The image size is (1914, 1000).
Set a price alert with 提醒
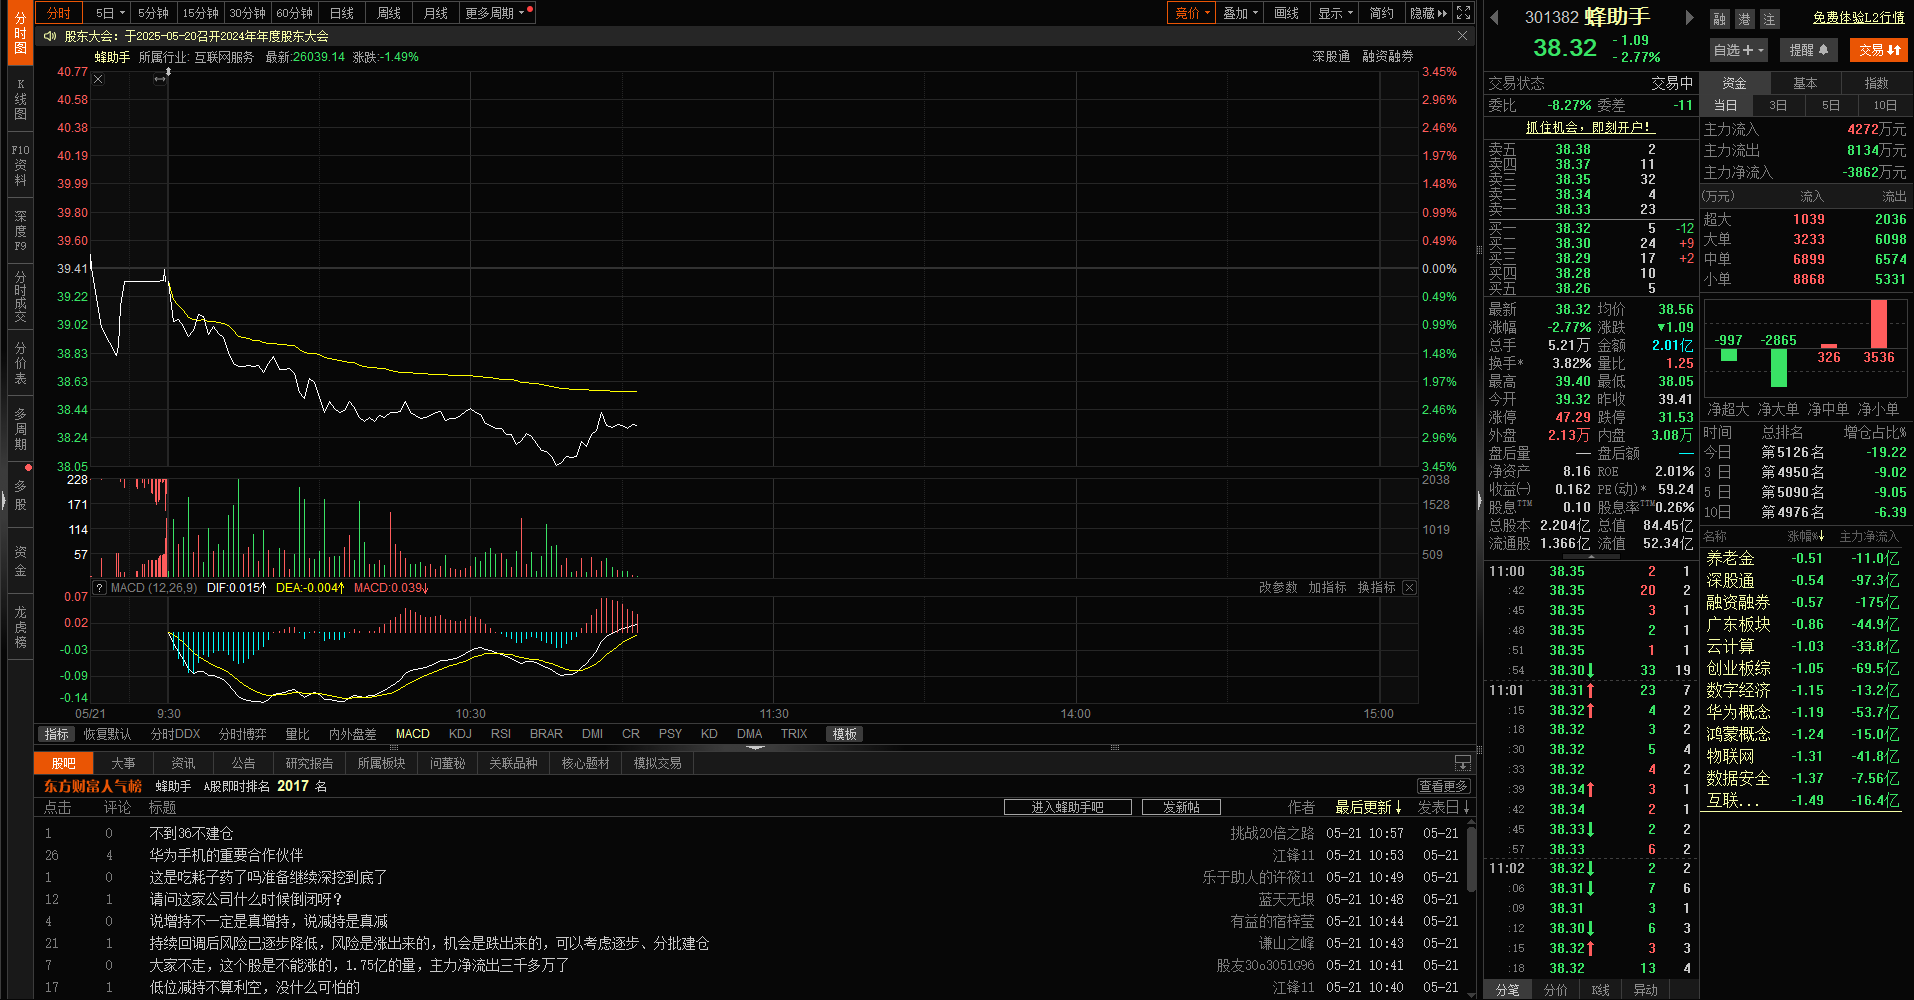coord(1809,50)
